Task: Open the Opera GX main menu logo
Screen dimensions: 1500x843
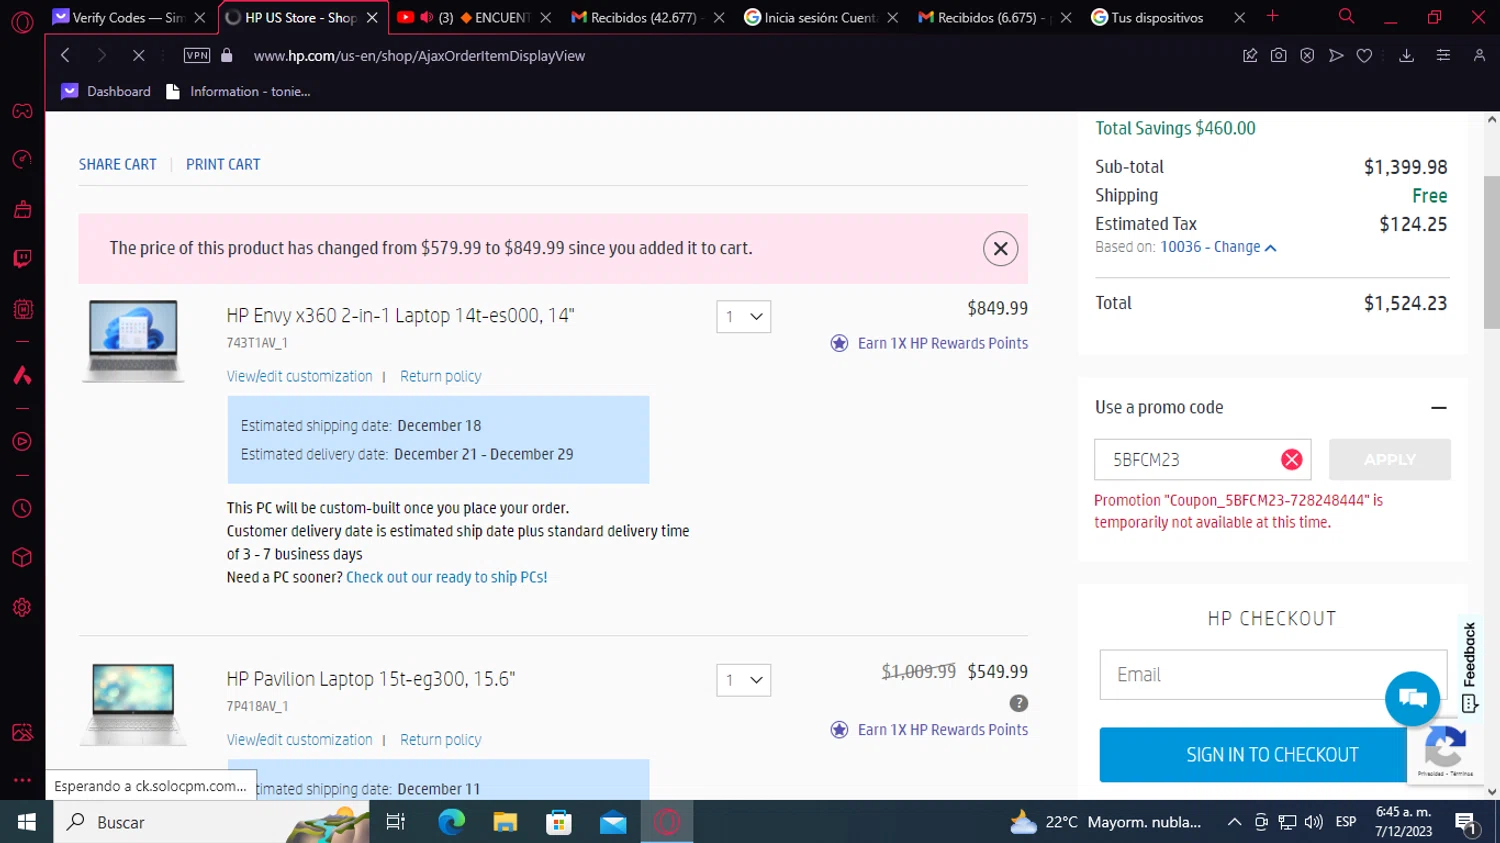Action: [22, 21]
